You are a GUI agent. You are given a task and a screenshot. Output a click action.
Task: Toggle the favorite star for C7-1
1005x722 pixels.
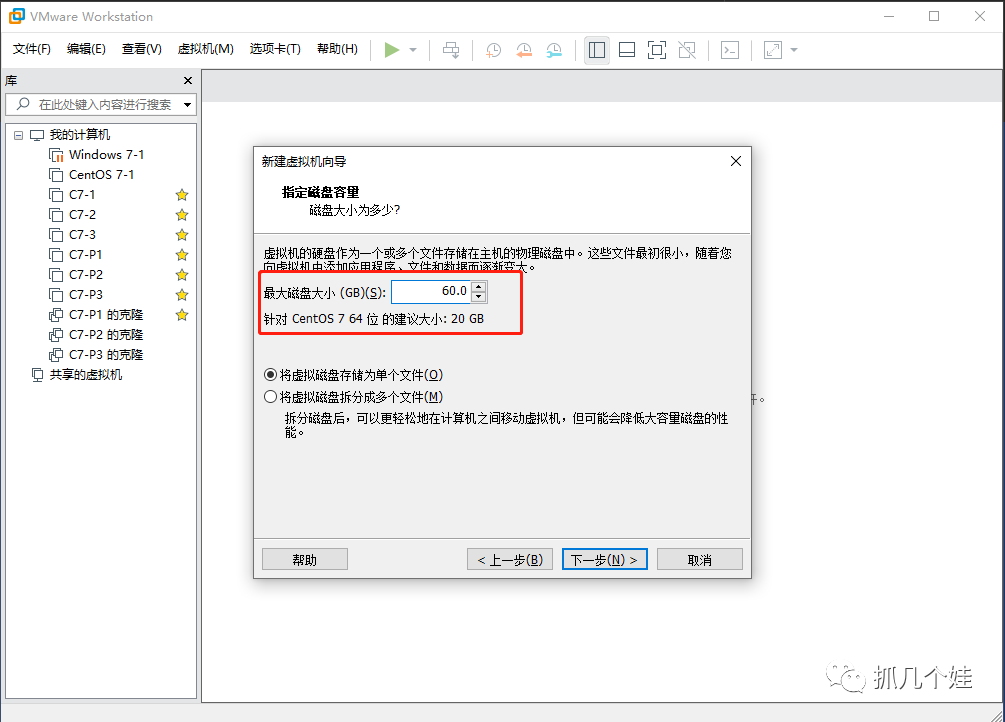182,194
